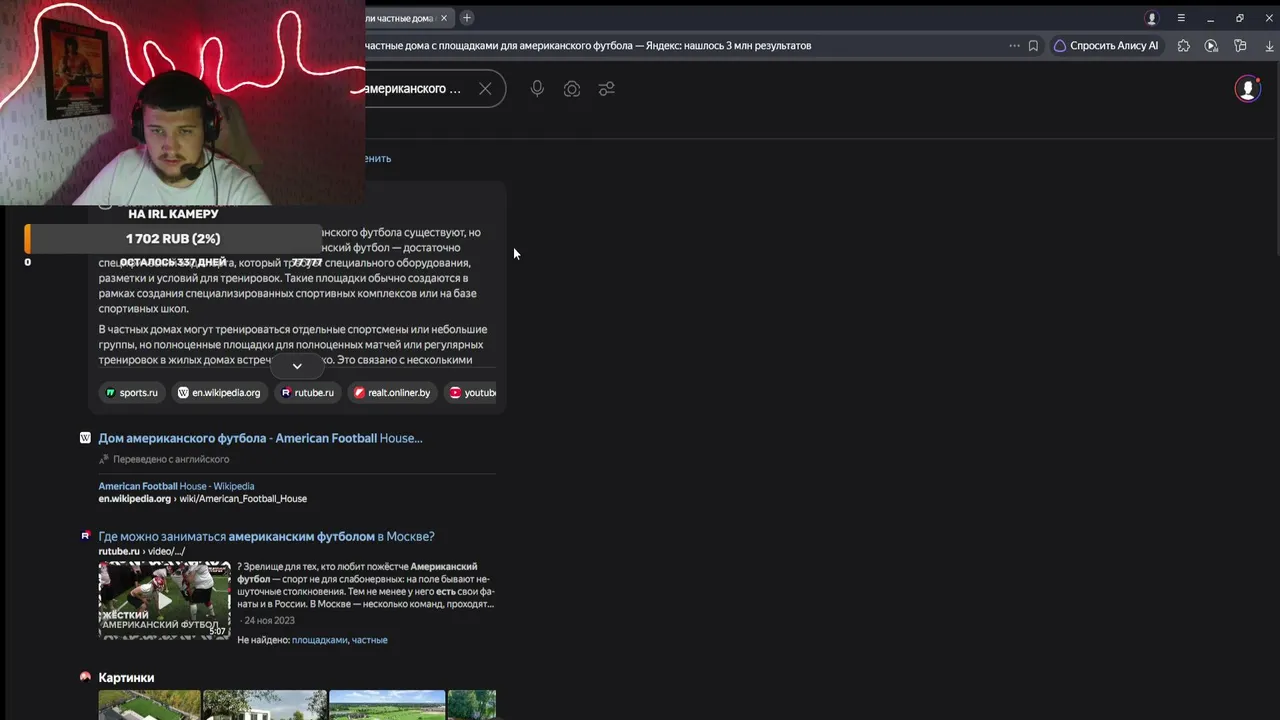Image resolution: width=1280 pixels, height=720 pixels.
Task: Open the Дом американского футбола result
Action: [260, 438]
